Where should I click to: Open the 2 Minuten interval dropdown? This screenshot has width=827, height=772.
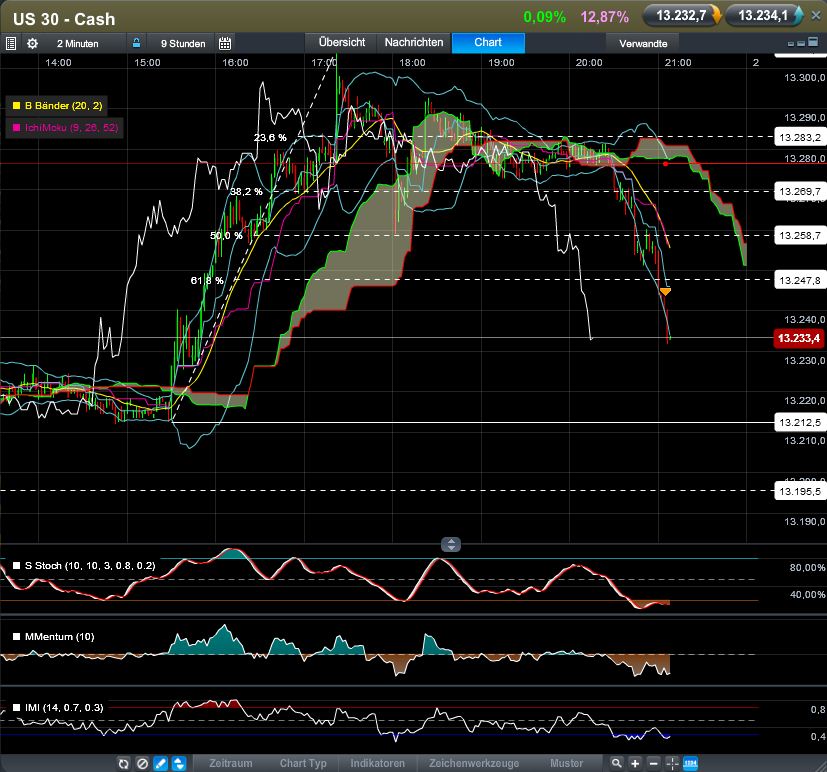click(x=76, y=43)
